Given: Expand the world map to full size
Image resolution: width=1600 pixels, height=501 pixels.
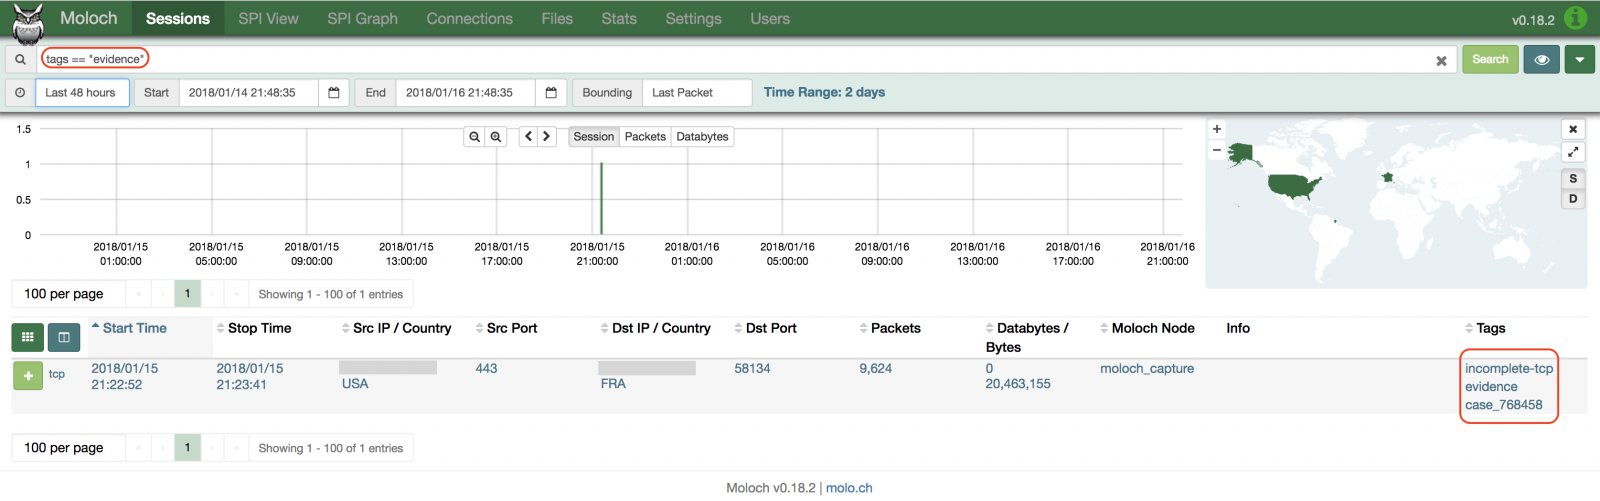Looking at the screenshot, I should (1573, 152).
